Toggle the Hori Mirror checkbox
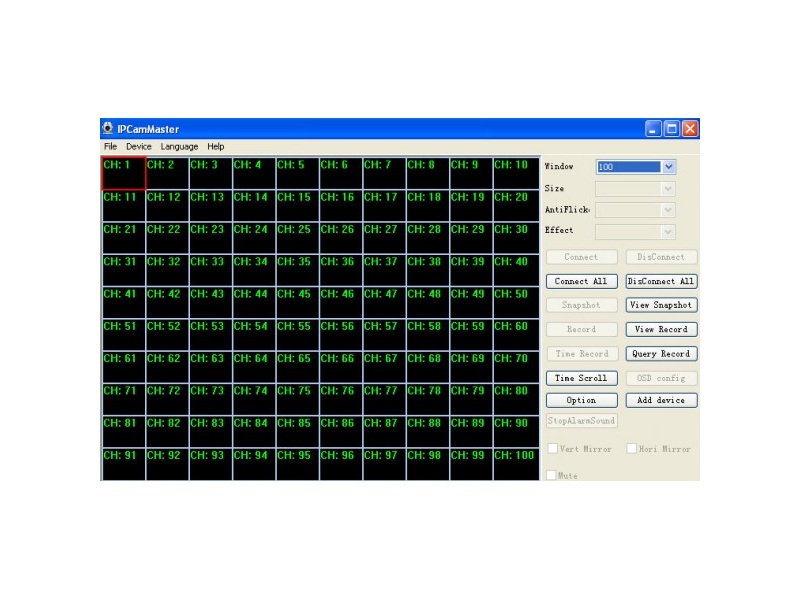The height and width of the screenshot is (600, 800). pyautogui.click(x=632, y=449)
